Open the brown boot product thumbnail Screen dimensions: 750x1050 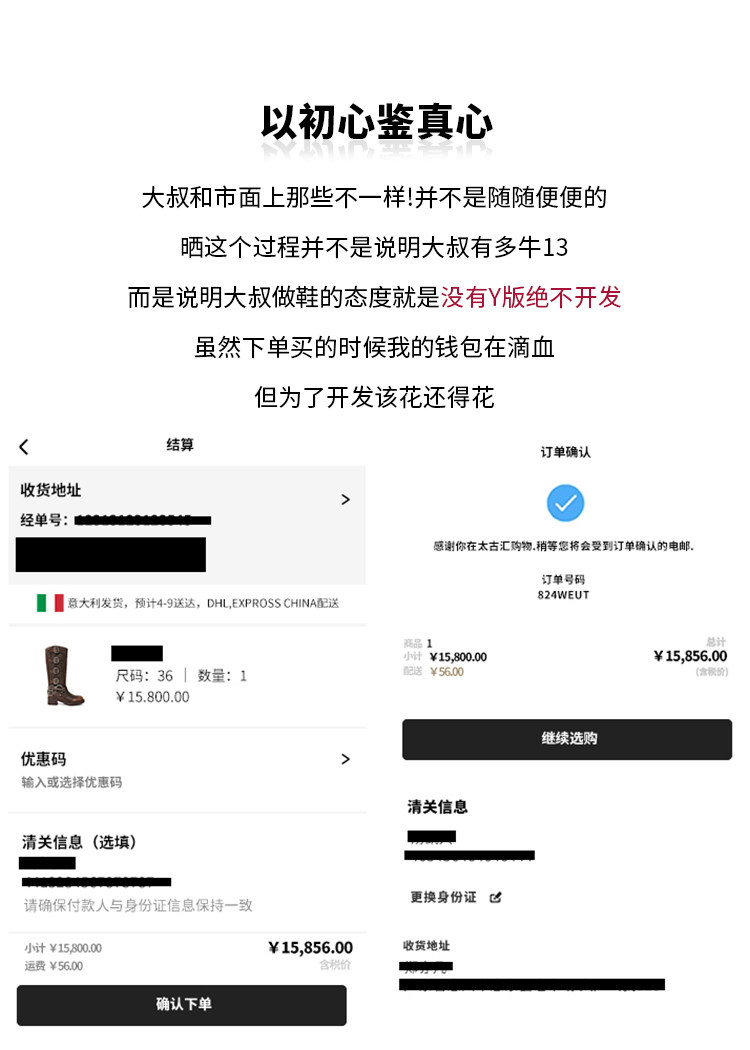[x=64, y=675]
